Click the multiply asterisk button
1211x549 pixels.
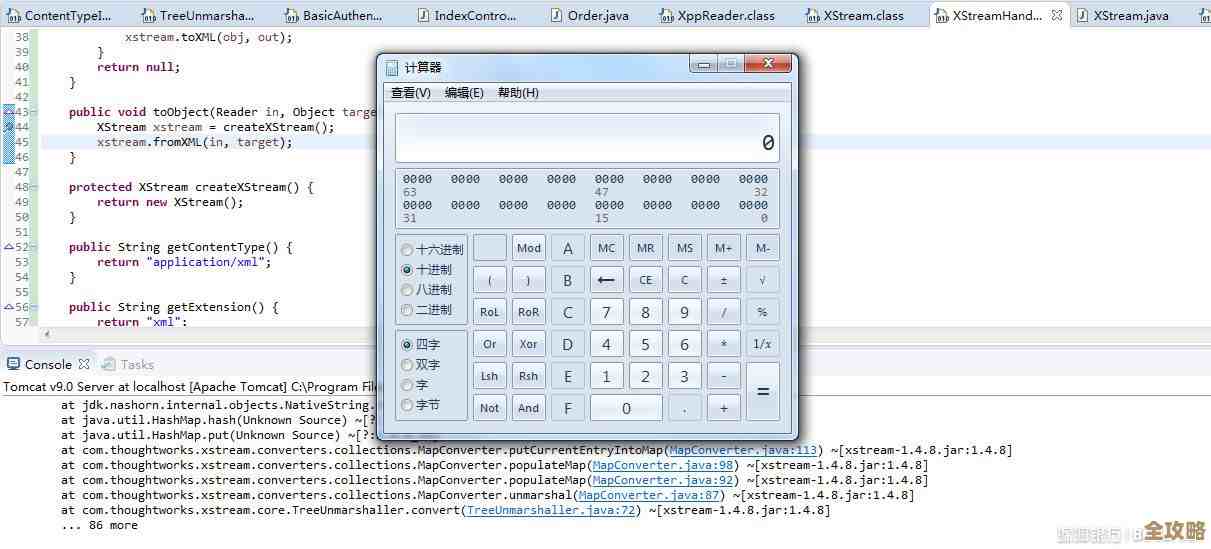(723, 344)
